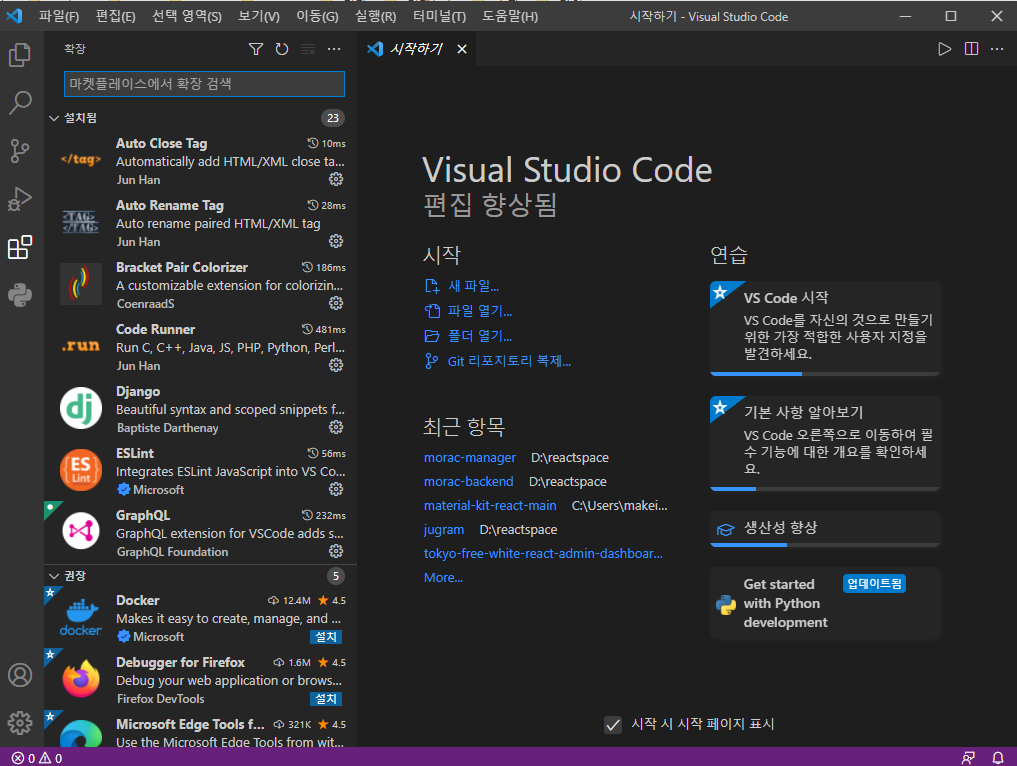Click the run play icon in editor toolbar
This screenshot has width=1017, height=766.
click(944, 49)
